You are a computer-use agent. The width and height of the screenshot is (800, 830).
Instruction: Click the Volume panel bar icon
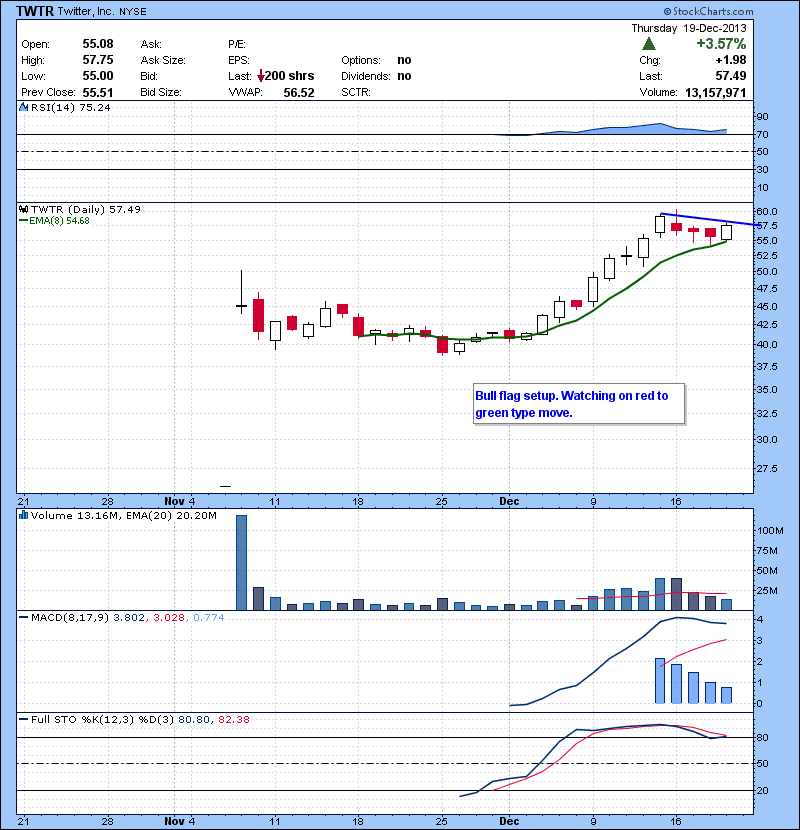[x=23, y=515]
